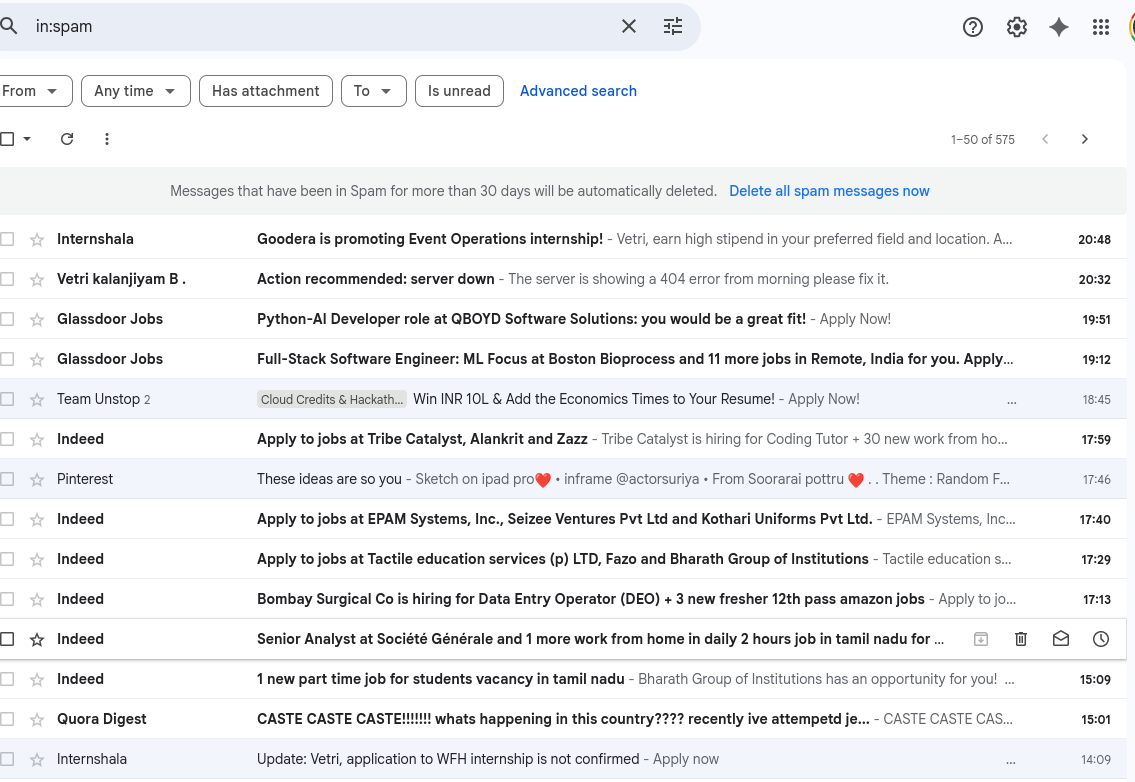Star the Vetri kalanjiyam B email
The image size is (1135, 782).
pyautogui.click(x=37, y=279)
